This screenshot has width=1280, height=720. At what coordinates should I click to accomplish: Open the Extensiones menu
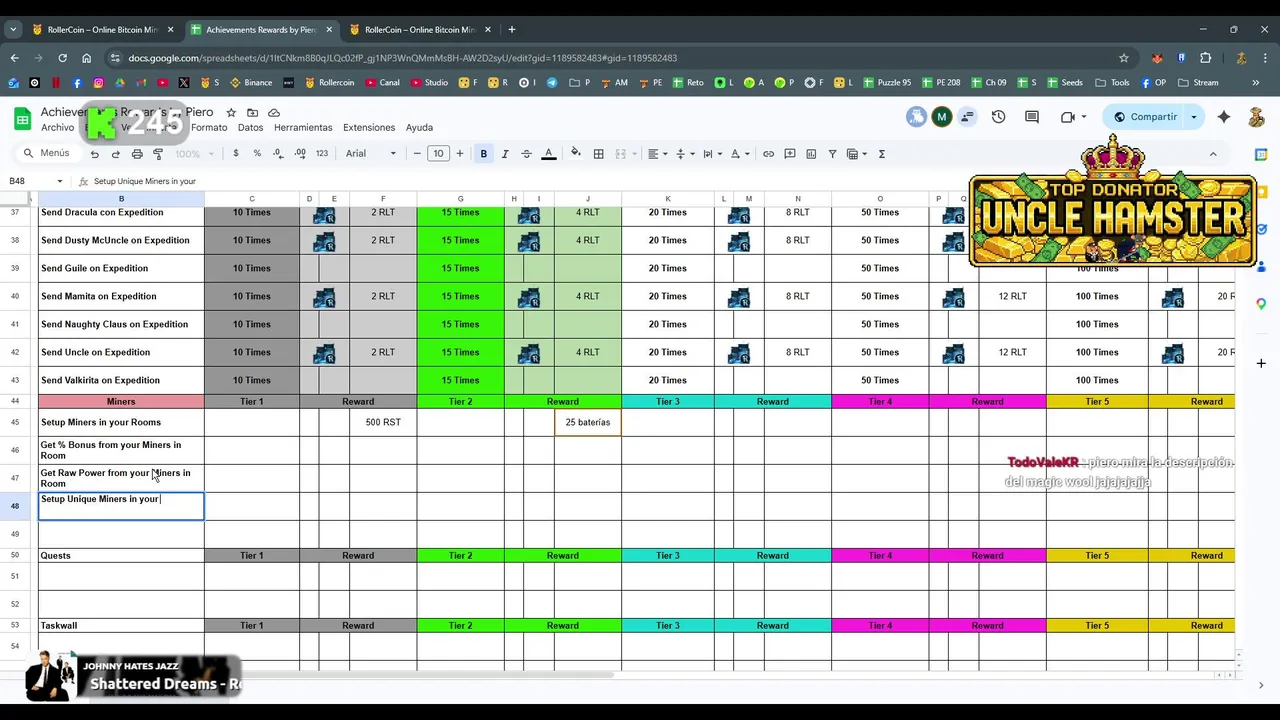point(369,128)
